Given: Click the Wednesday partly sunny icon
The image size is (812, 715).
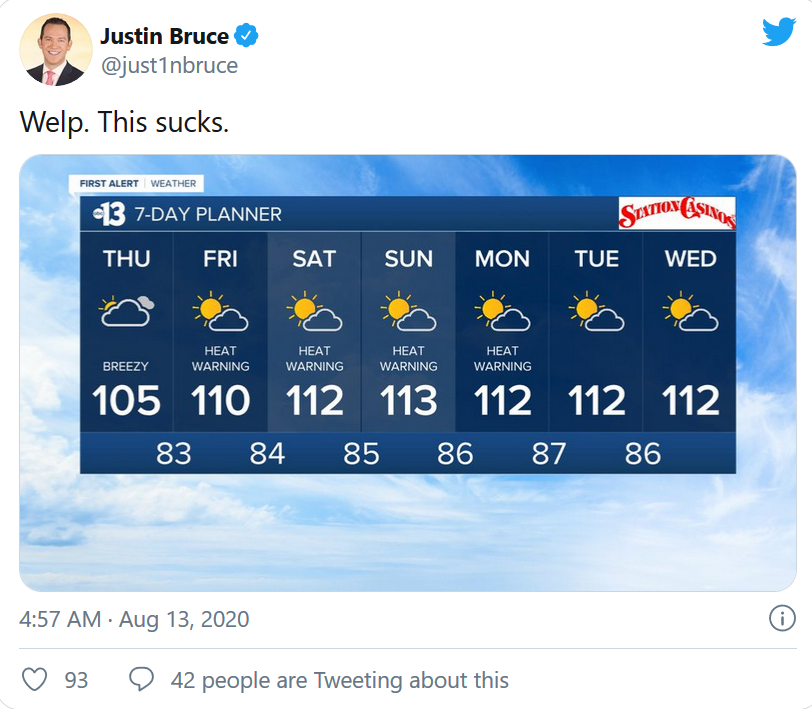Looking at the screenshot, I should tap(690, 312).
